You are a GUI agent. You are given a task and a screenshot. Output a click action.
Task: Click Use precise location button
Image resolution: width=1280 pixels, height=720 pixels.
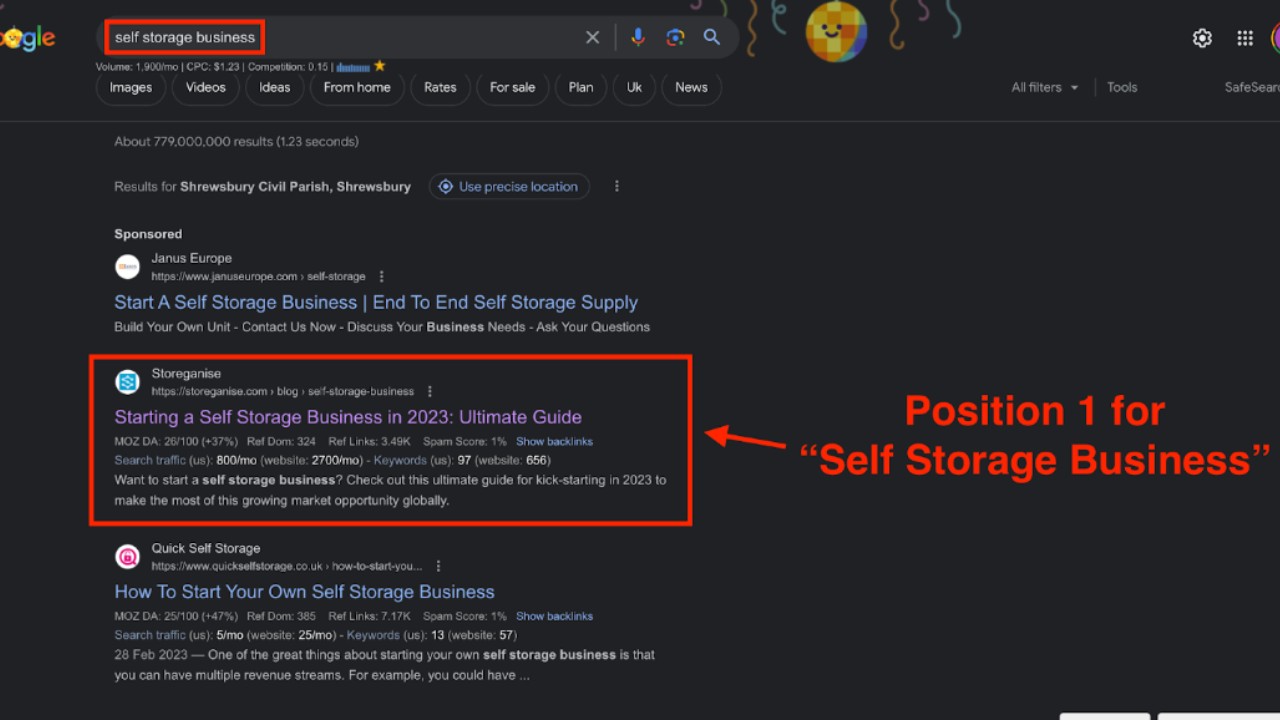click(509, 186)
